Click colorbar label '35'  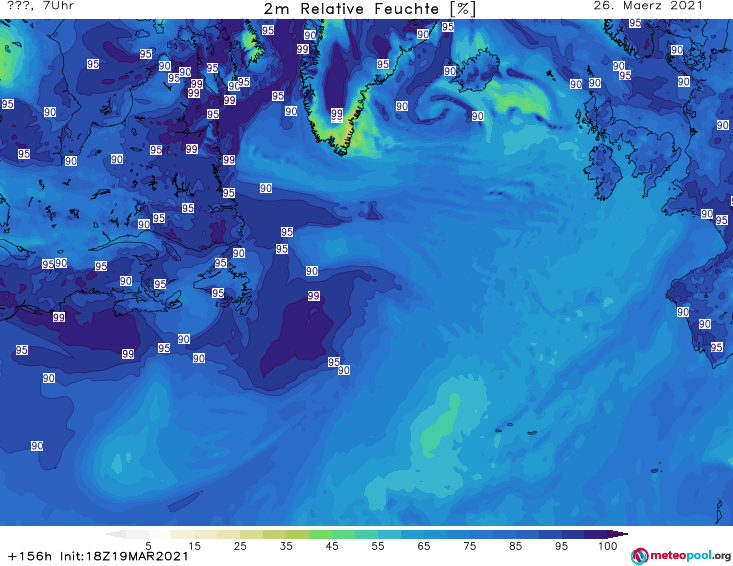[x=286, y=546]
